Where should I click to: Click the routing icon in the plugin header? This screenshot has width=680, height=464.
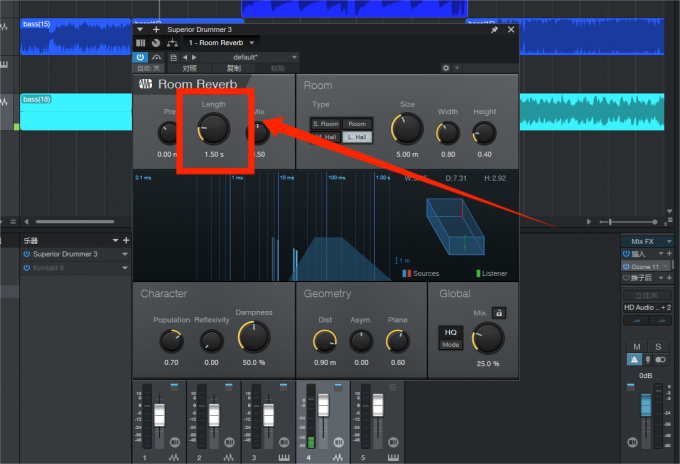tap(171, 43)
